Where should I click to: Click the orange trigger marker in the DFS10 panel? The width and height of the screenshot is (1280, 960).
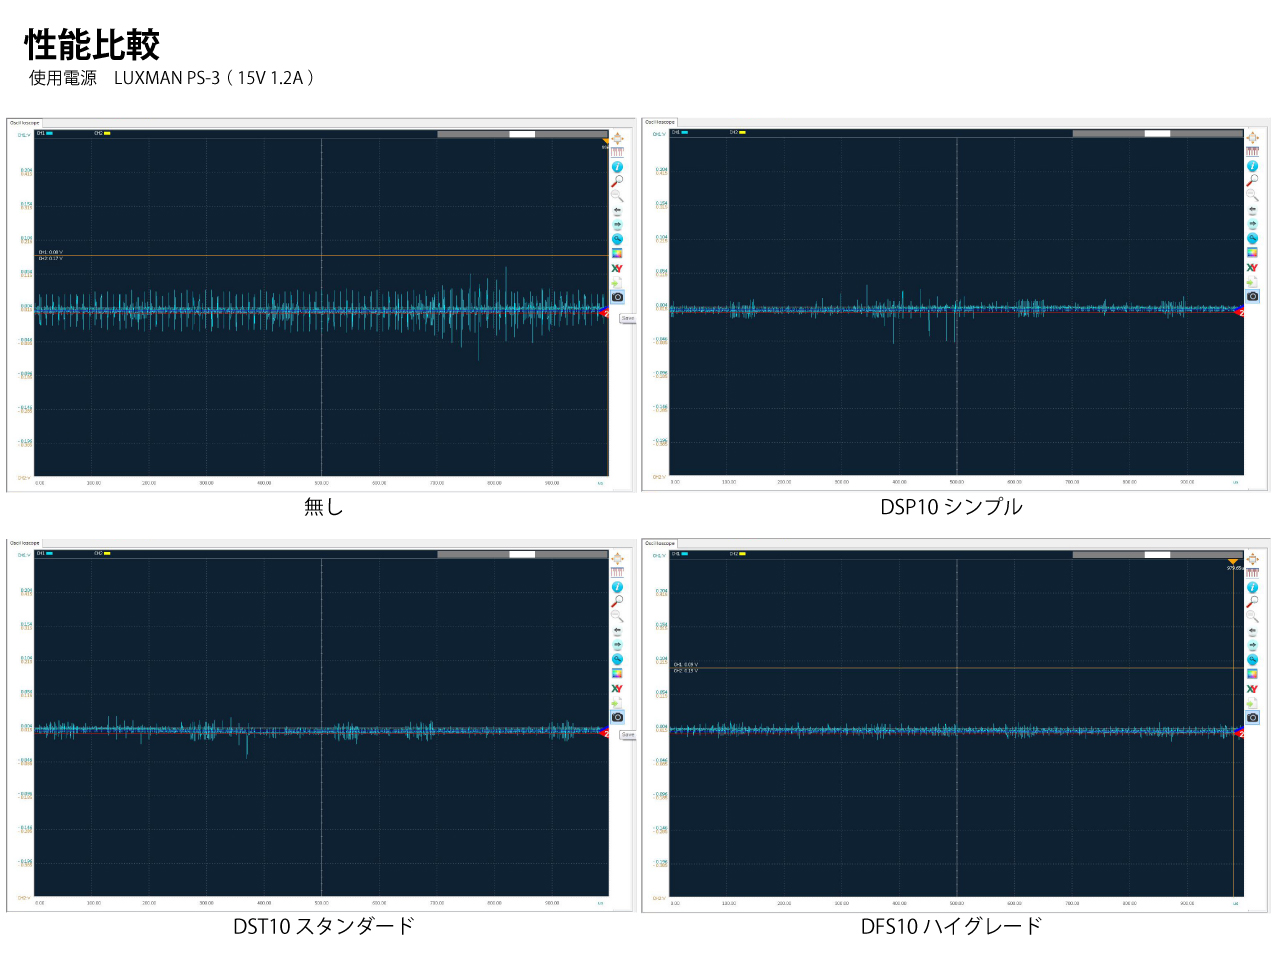tap(1232, 562)
